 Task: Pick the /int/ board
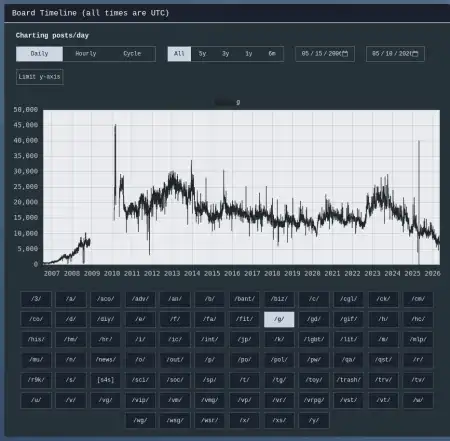click(210, 339)
